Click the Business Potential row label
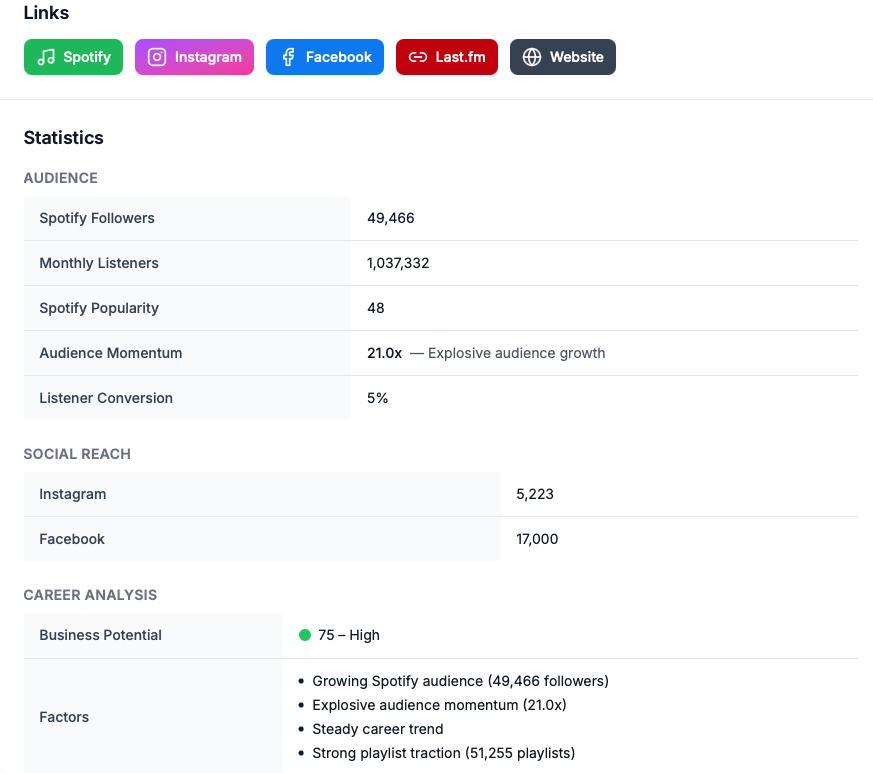873x773 pixels. [x=101, y=635]
